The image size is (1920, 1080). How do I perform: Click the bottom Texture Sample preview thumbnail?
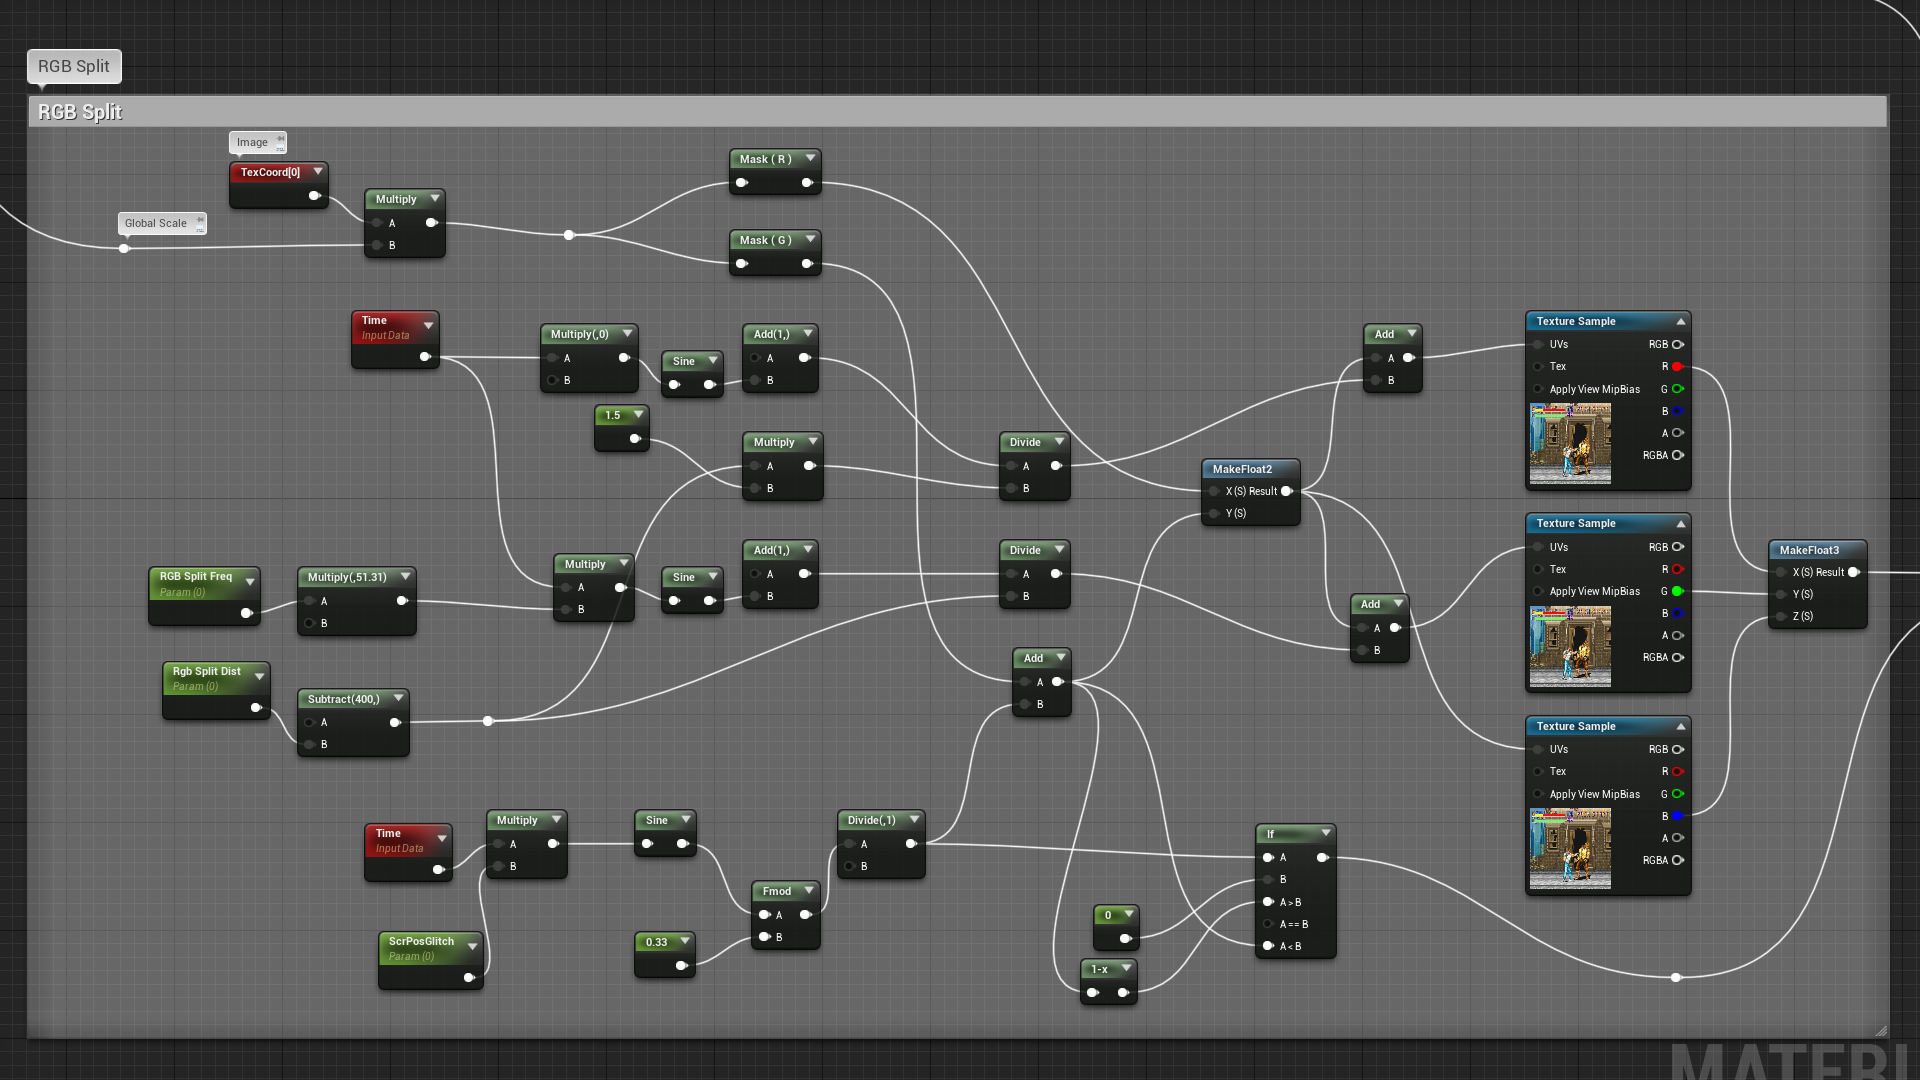click(x=1570, y=848)
